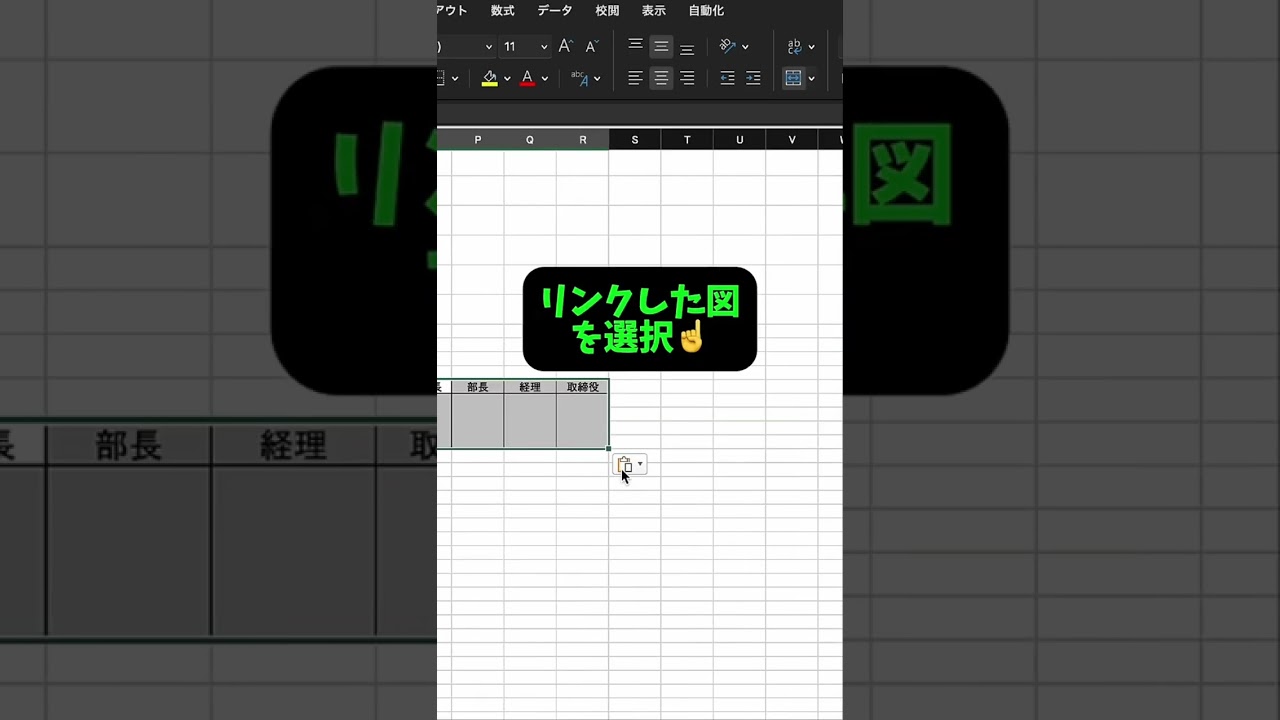
Task: Open the fill color dropdown arrow
Action: (x=507, y=79)
